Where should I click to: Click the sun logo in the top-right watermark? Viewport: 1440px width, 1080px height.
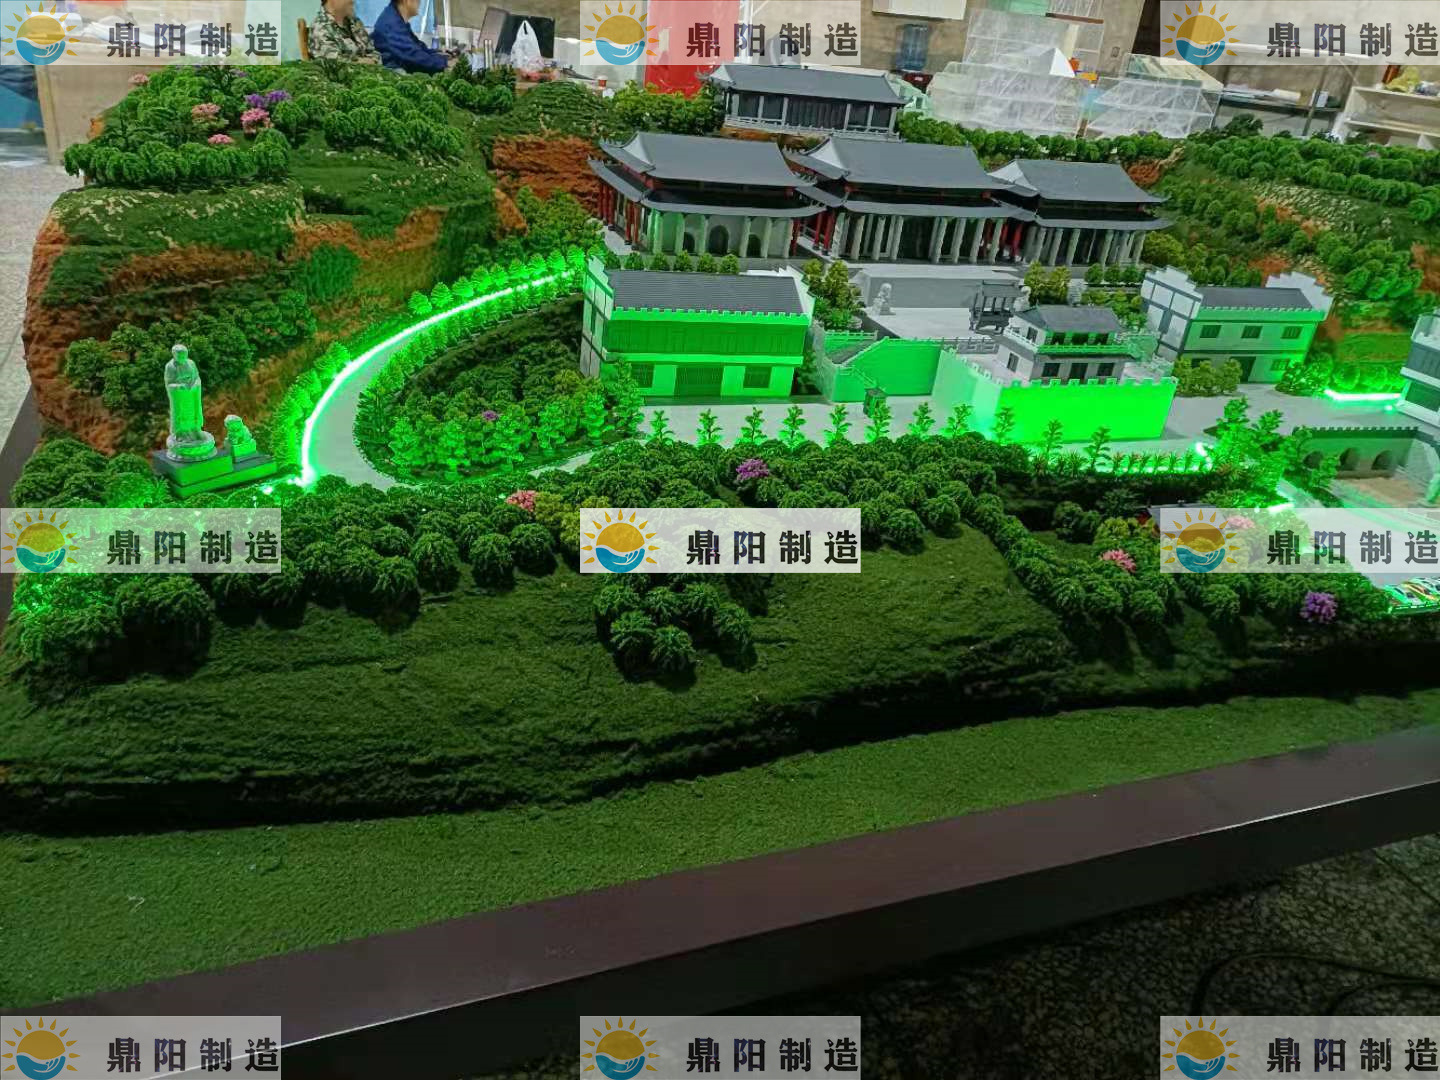point(1200,35)
